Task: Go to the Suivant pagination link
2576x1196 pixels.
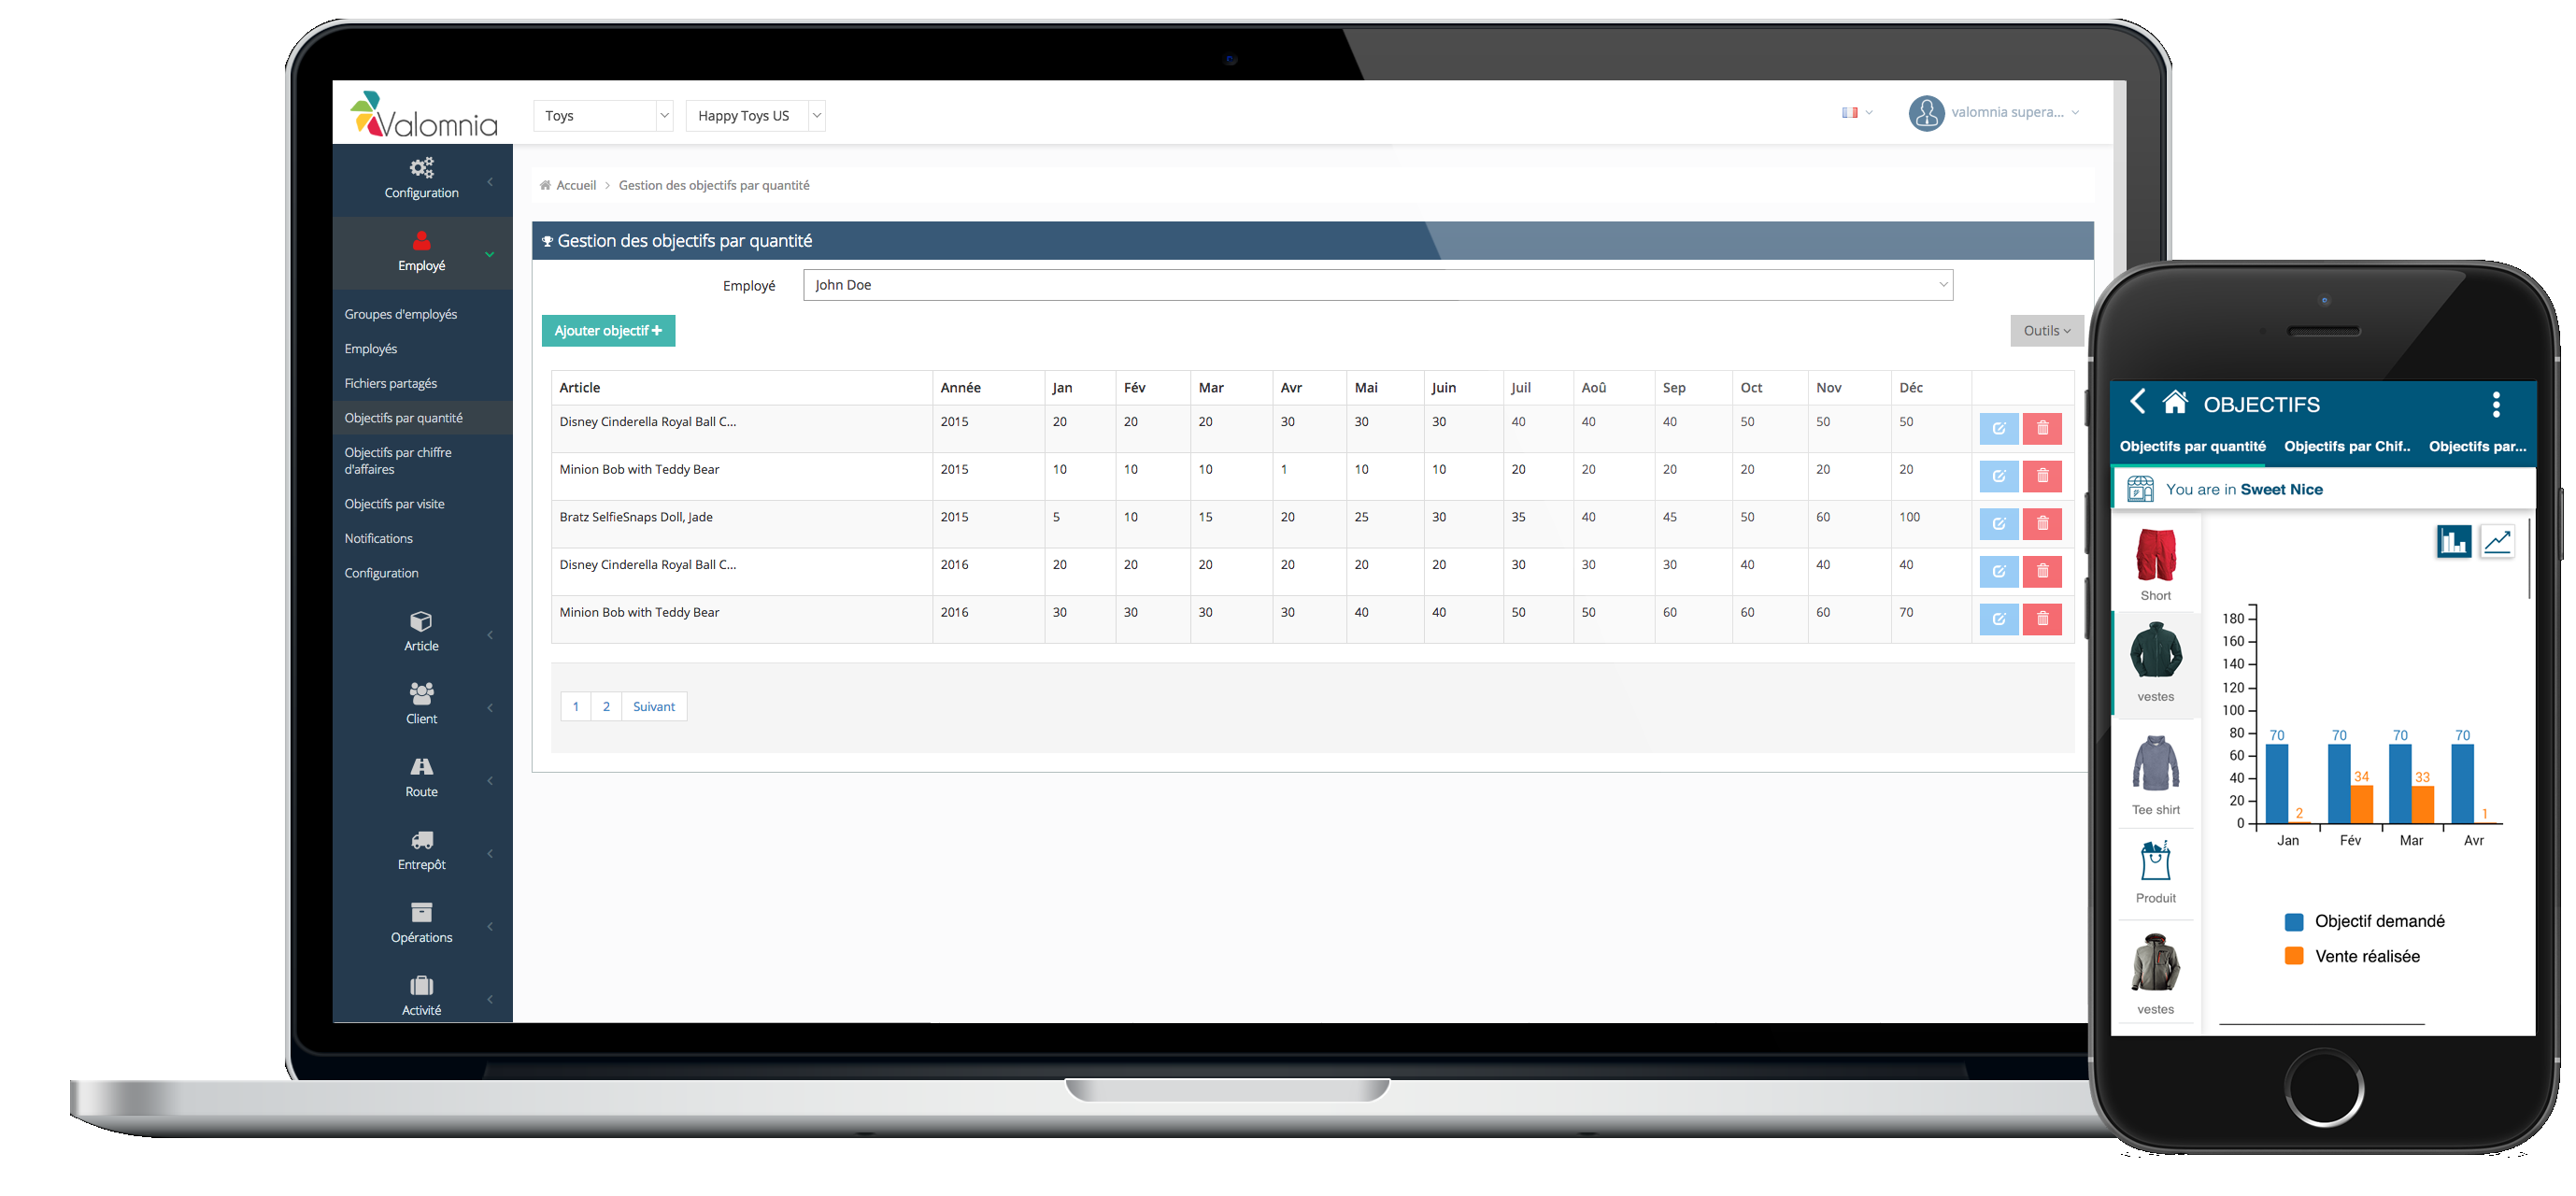Action: pos(653,707)
